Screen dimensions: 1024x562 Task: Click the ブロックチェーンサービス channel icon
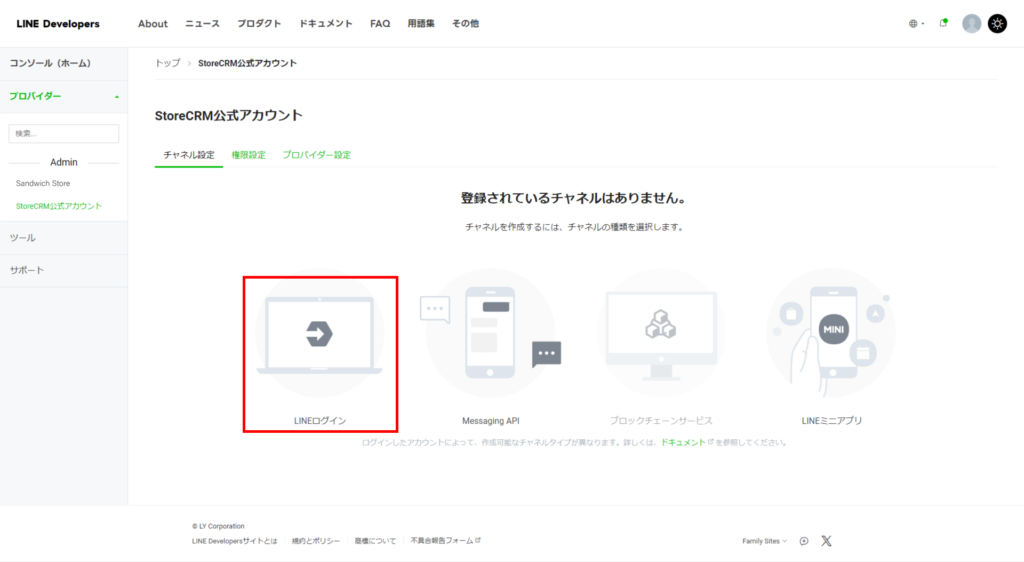pos(661,334)
